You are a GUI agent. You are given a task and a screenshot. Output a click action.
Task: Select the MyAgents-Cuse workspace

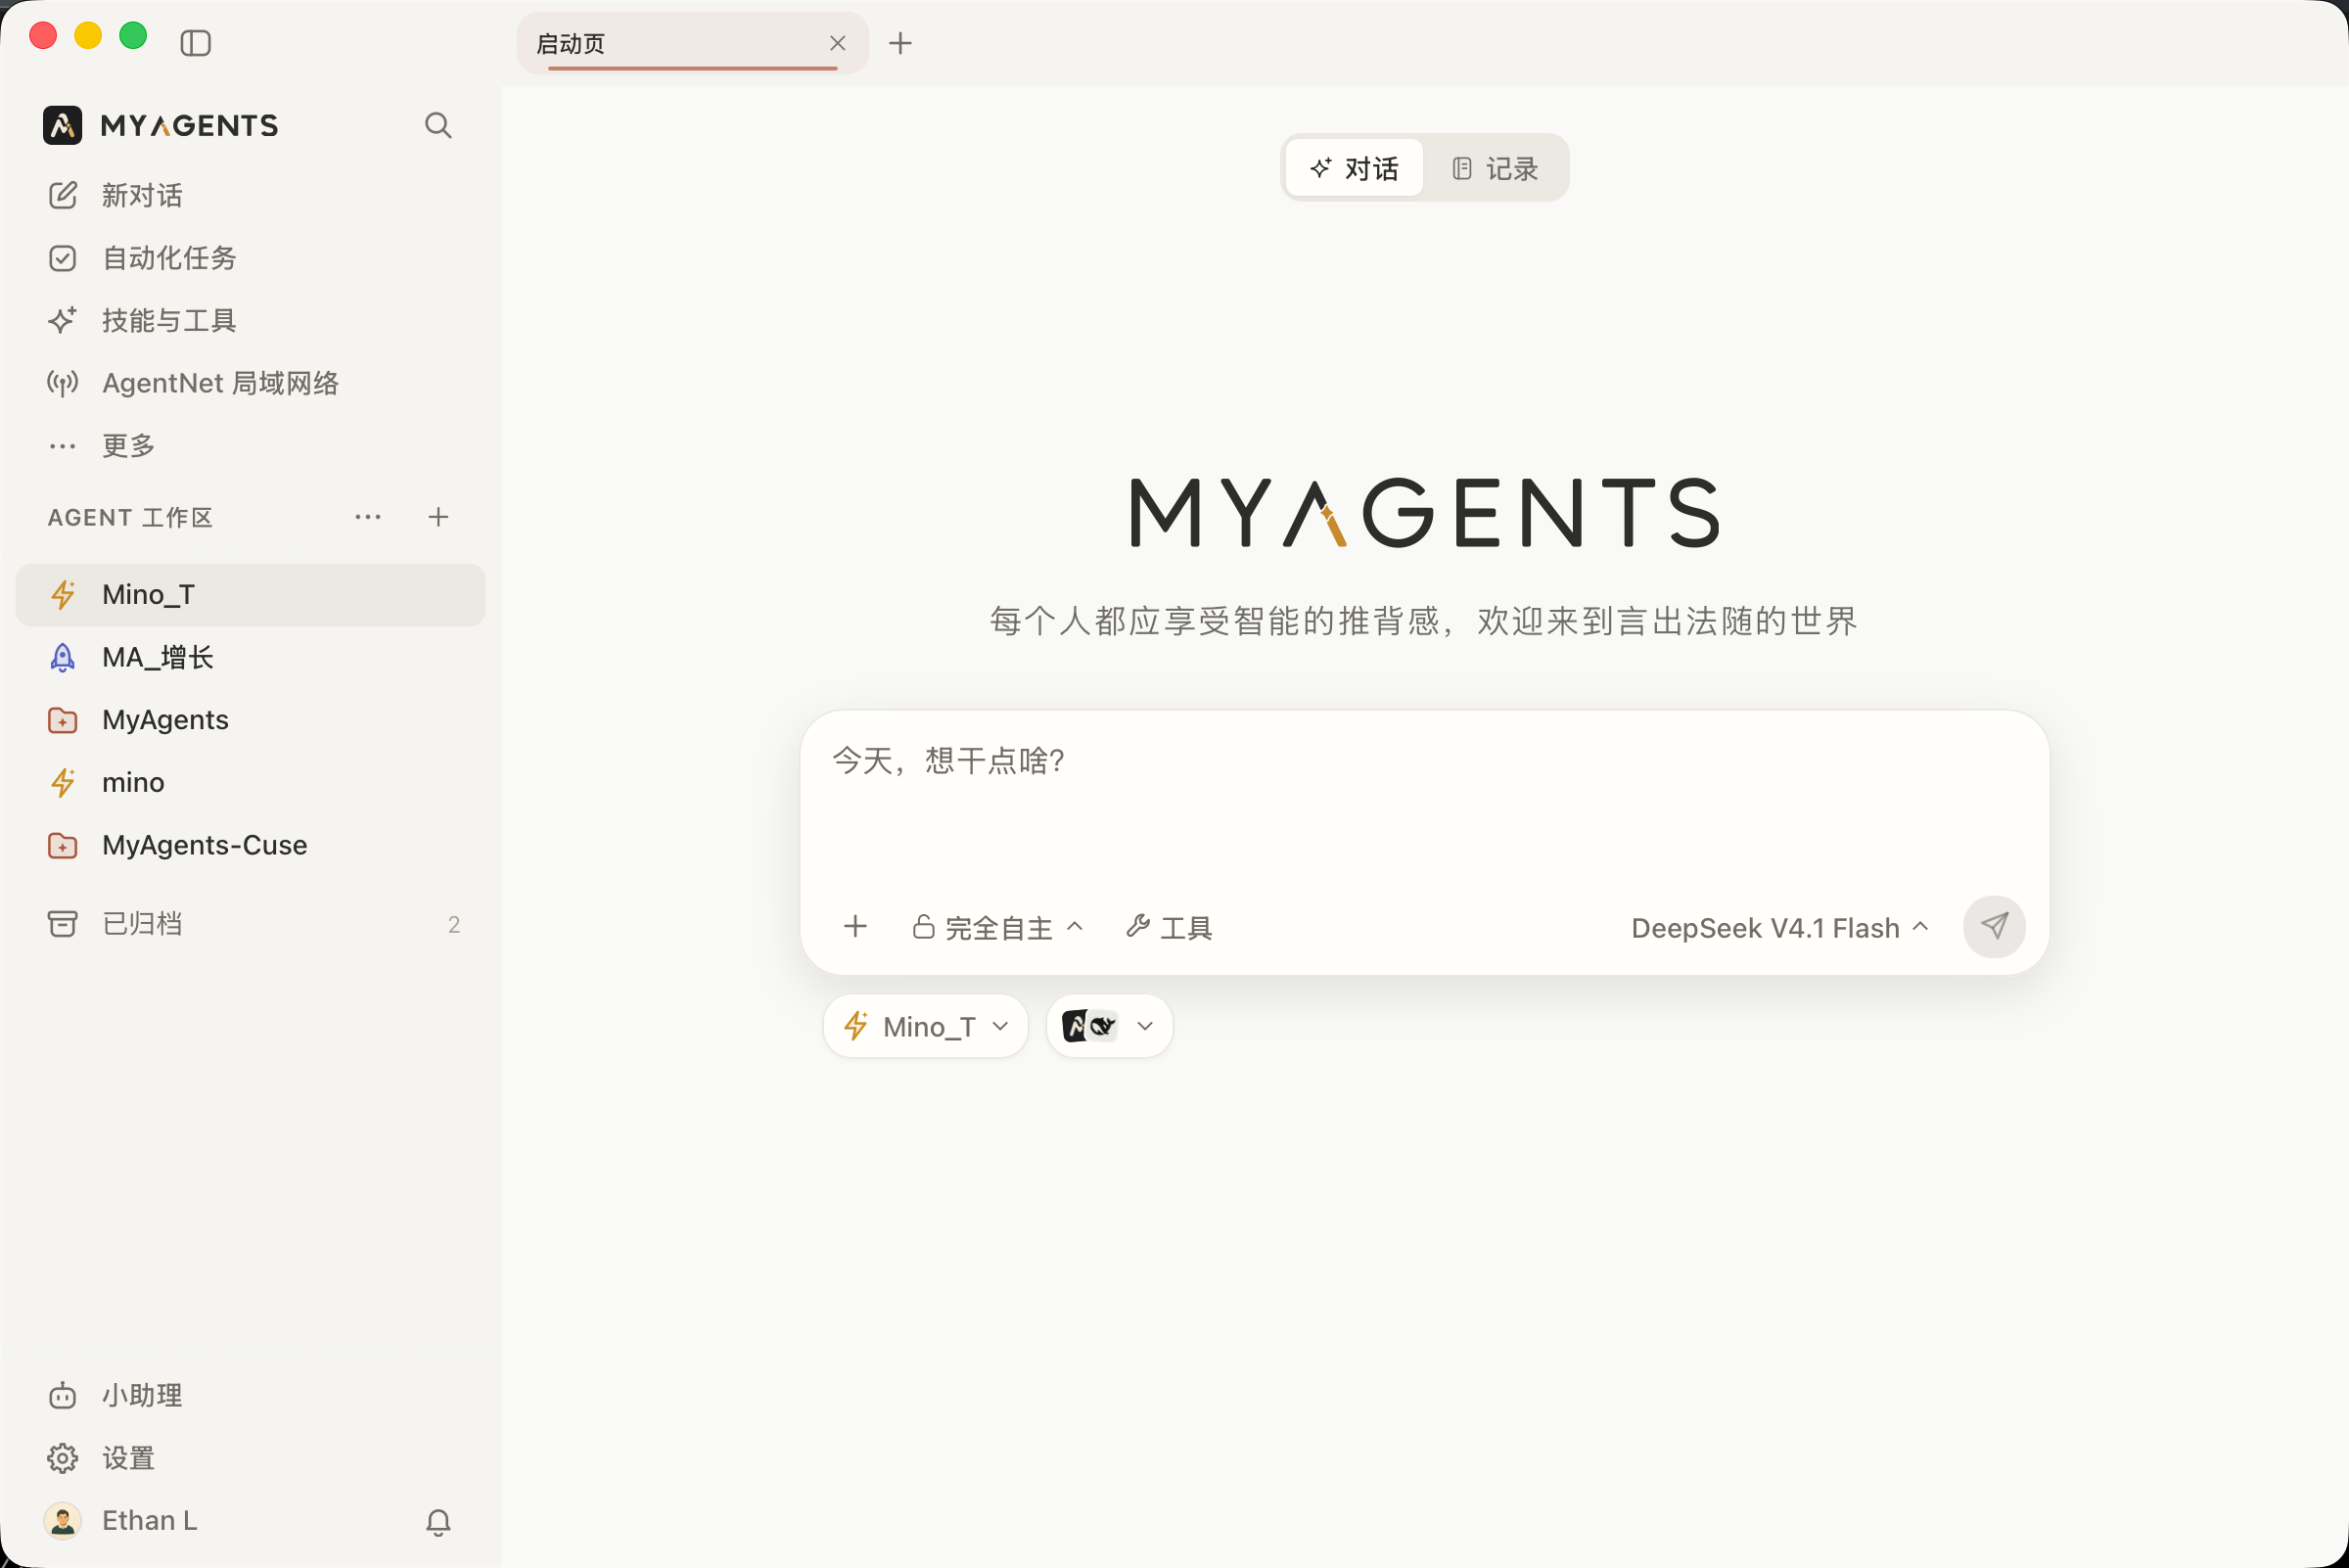coord(250,845)
